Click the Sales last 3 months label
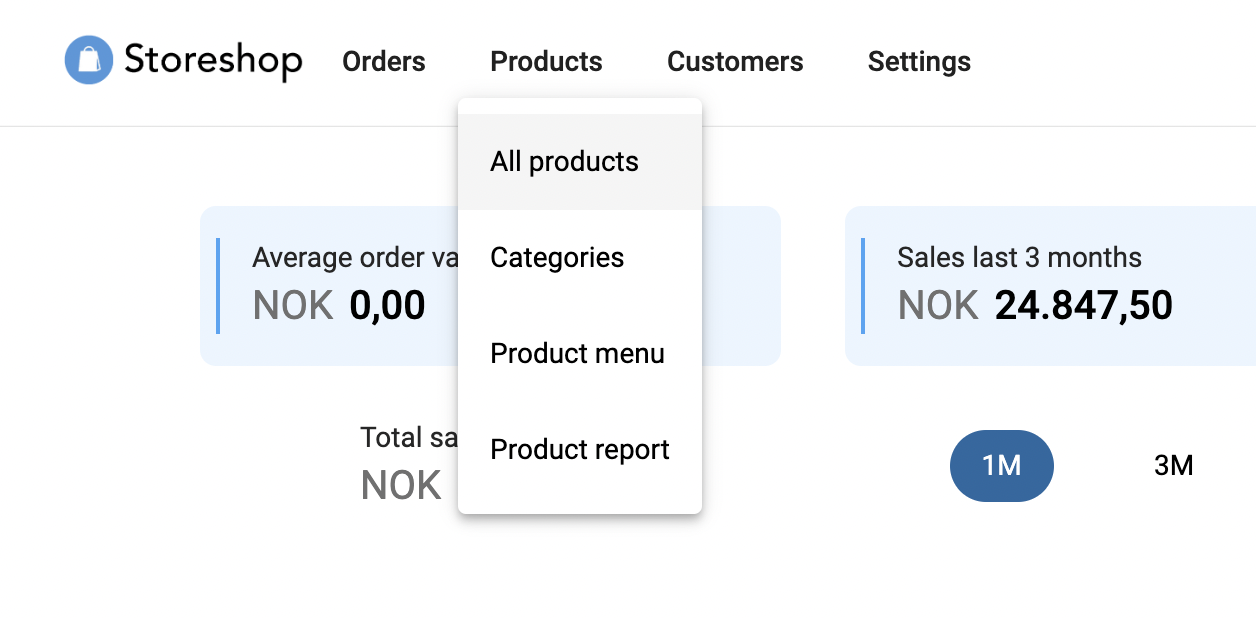Viewport: 1256px width, 618px height. point(1019,258)
